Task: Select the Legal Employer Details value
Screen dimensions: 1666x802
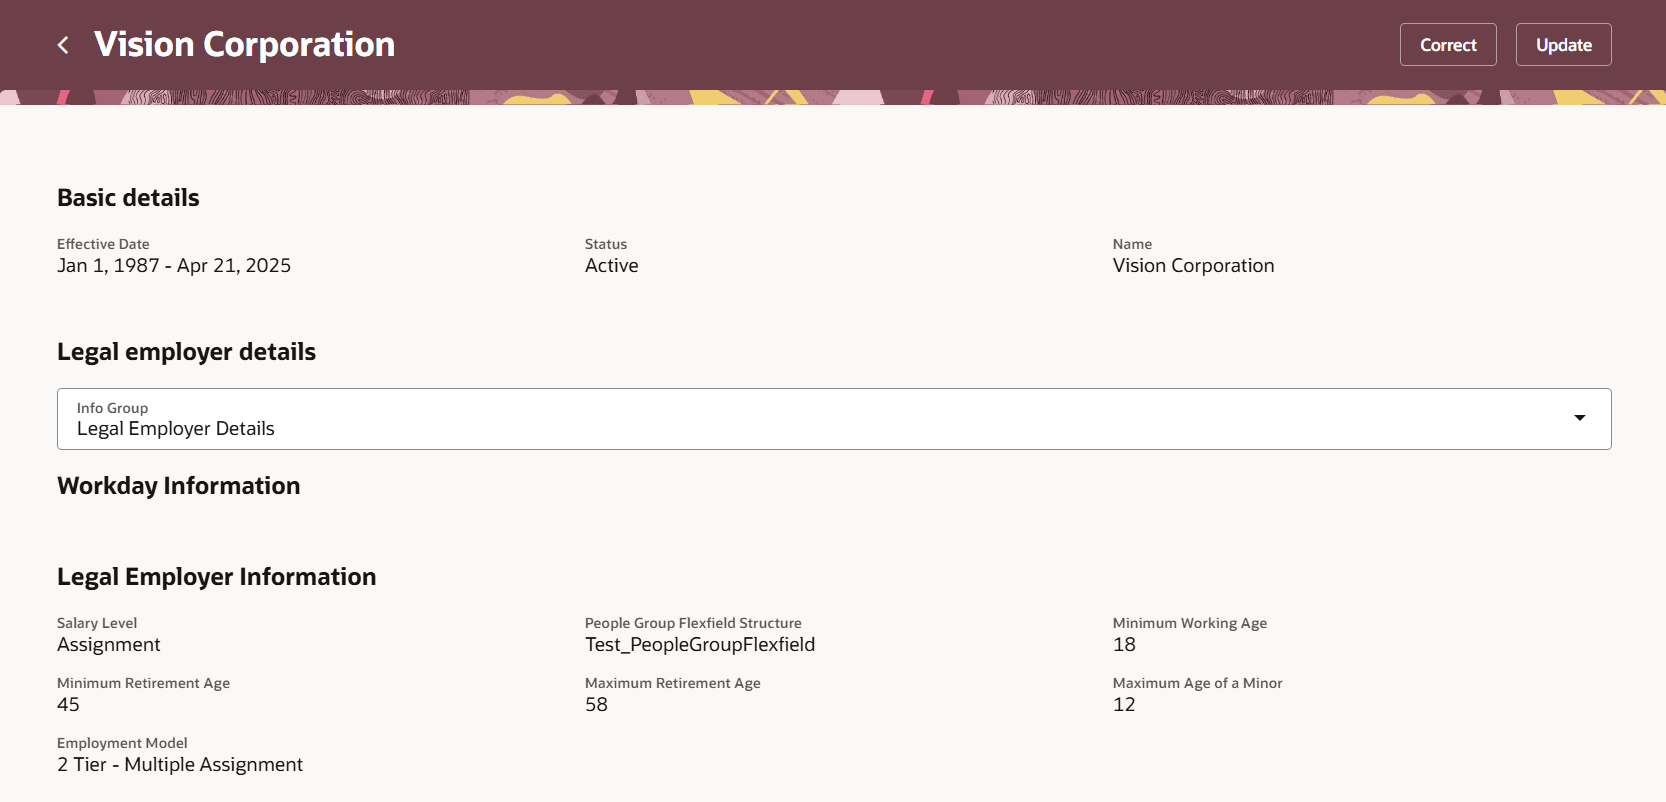Action: 176,429
